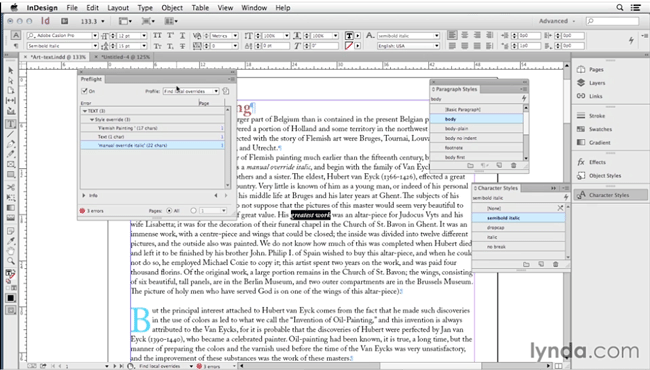
Task: Toggle the Preflight On checkbox
Action: [85, 91]
